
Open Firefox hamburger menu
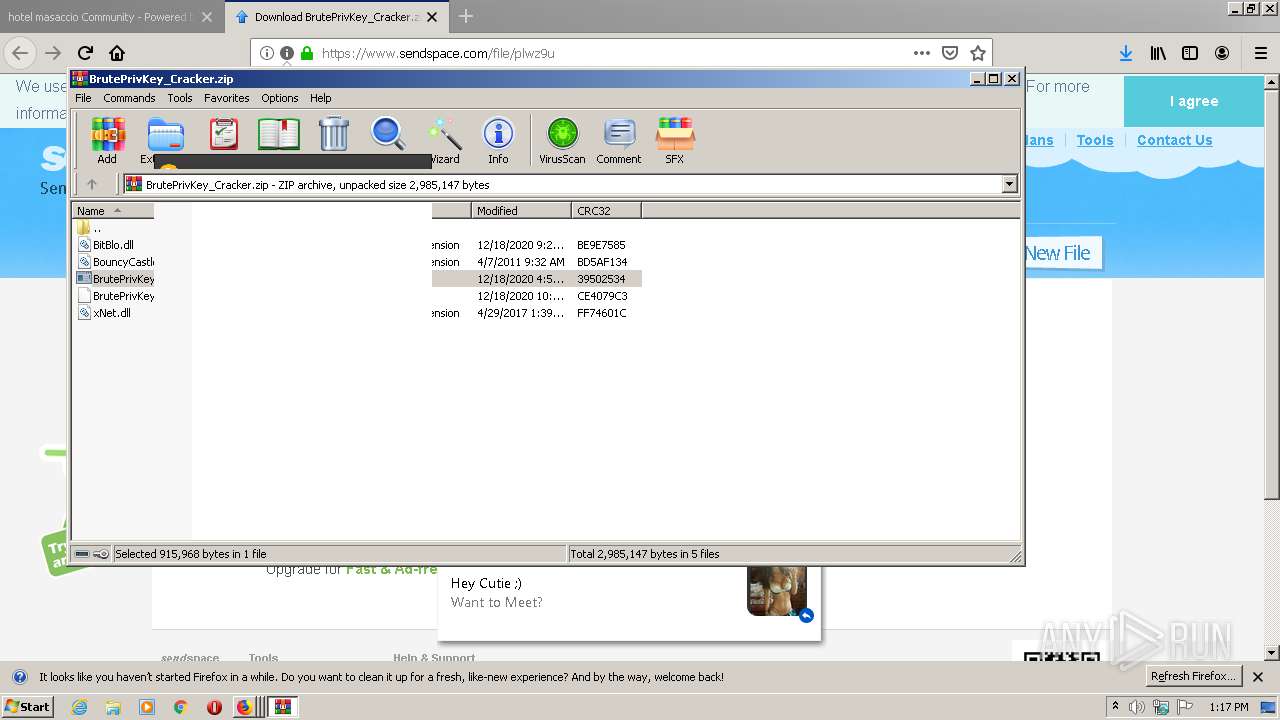point(1261,53)
